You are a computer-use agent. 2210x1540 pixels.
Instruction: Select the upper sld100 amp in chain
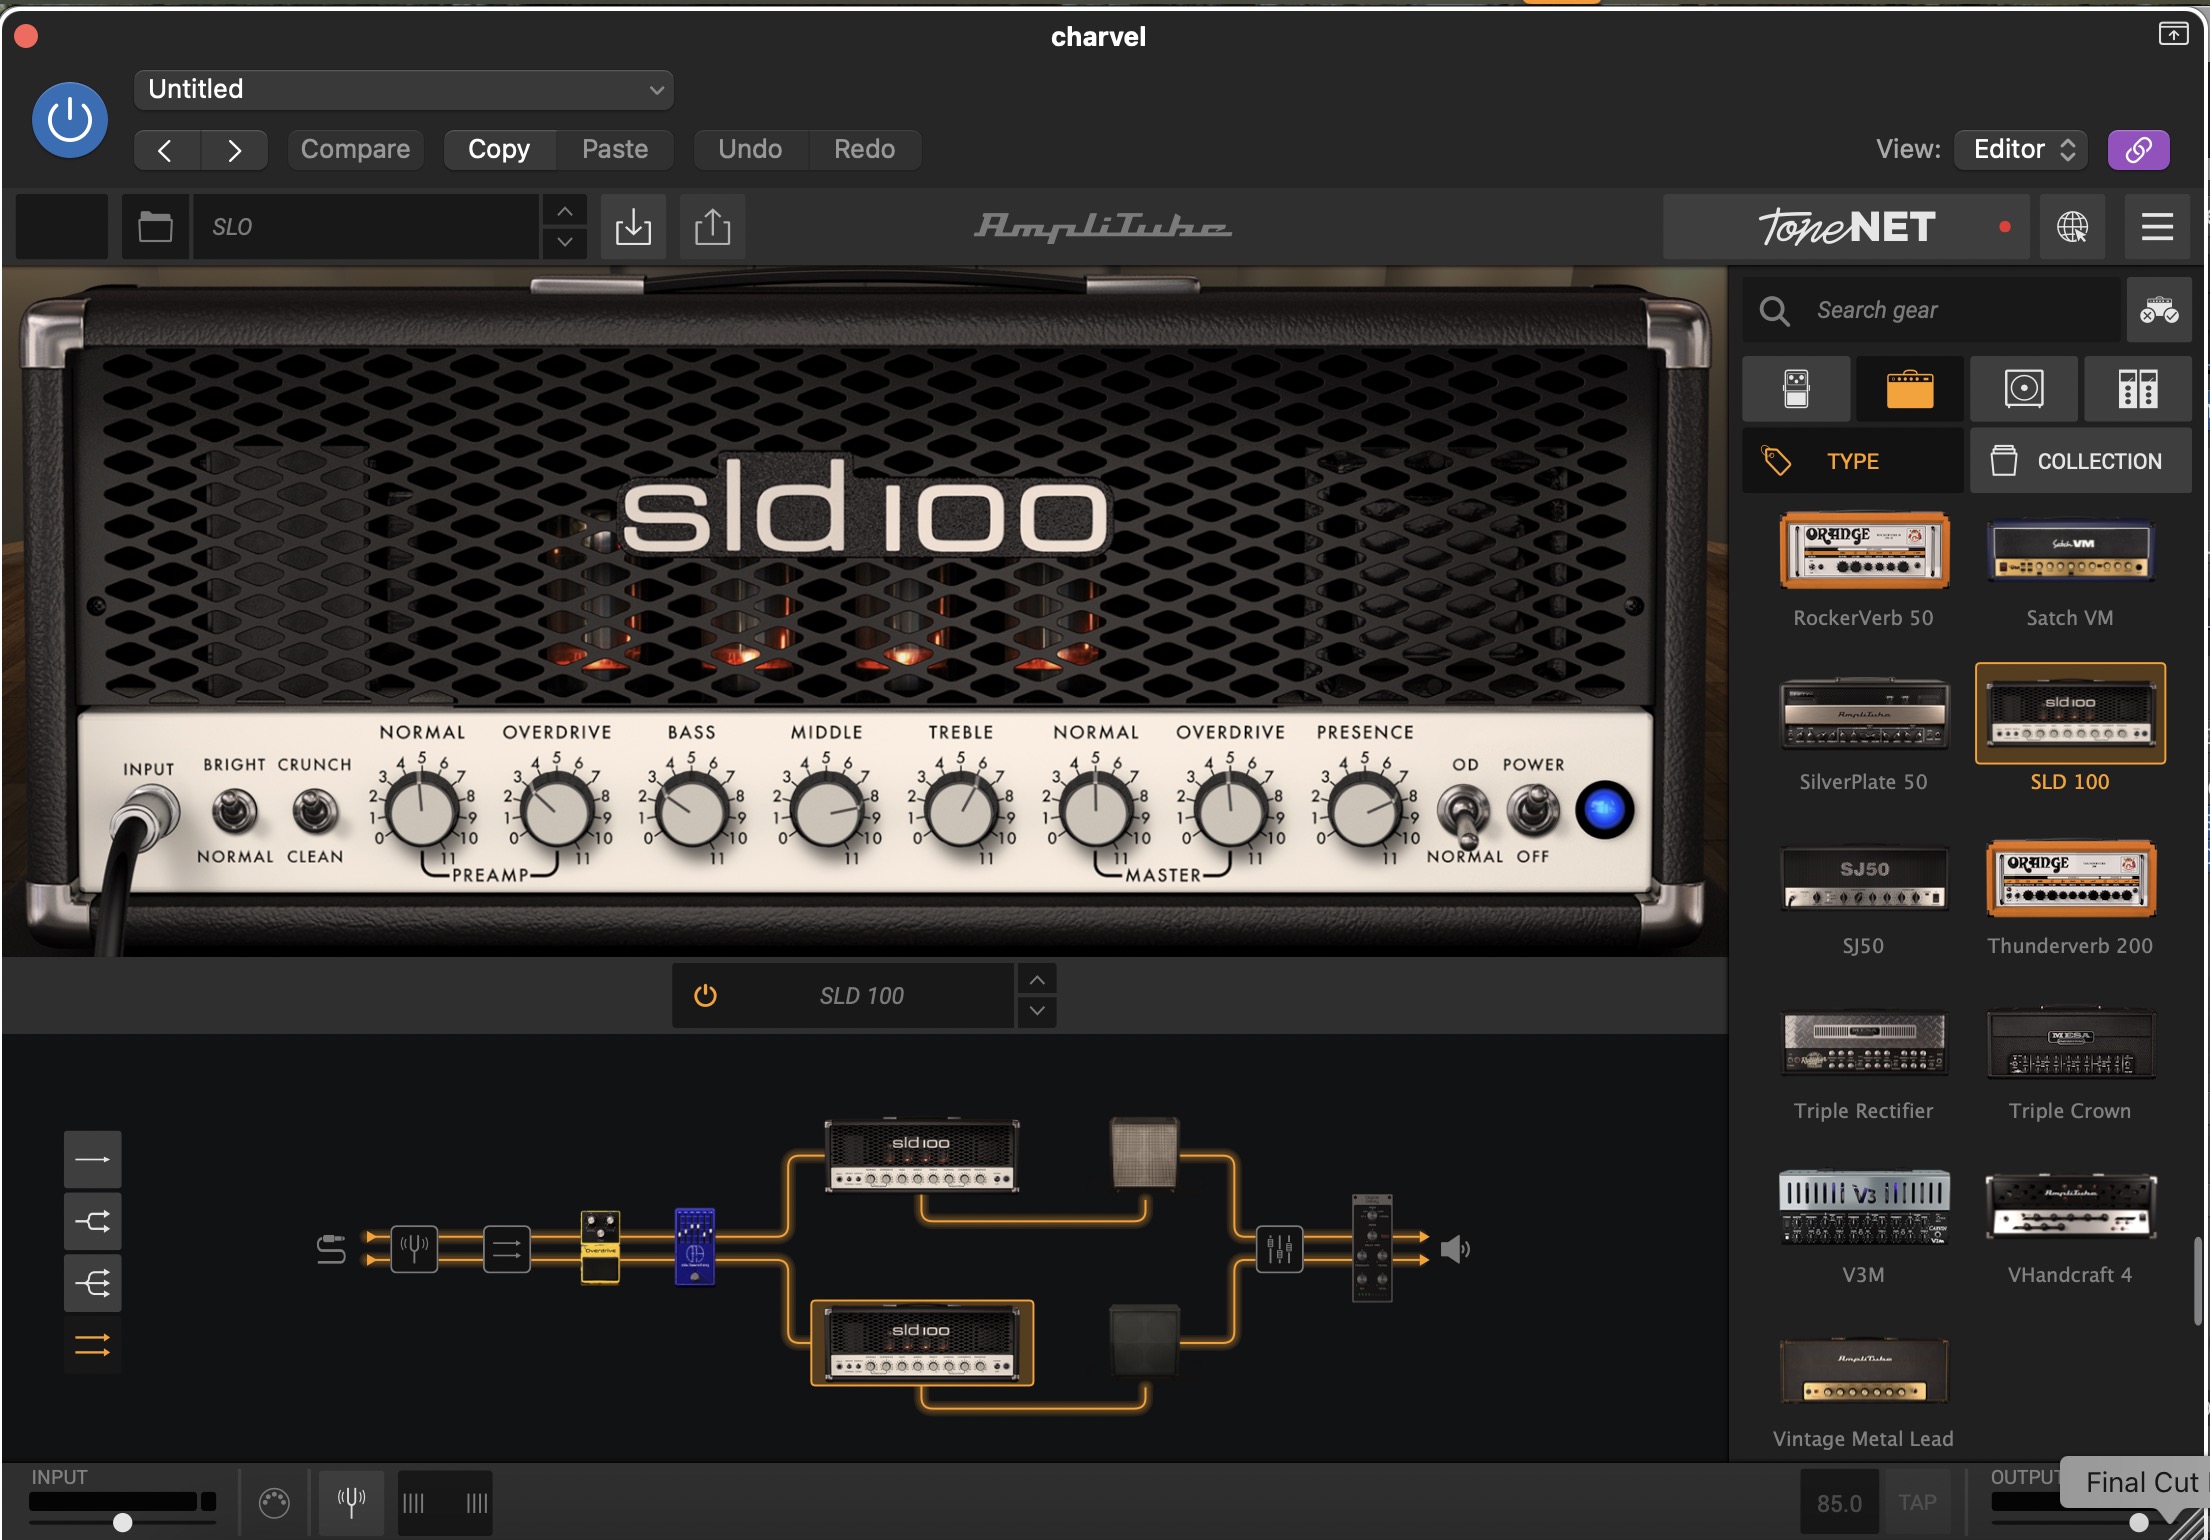[x=921, y=1156]
